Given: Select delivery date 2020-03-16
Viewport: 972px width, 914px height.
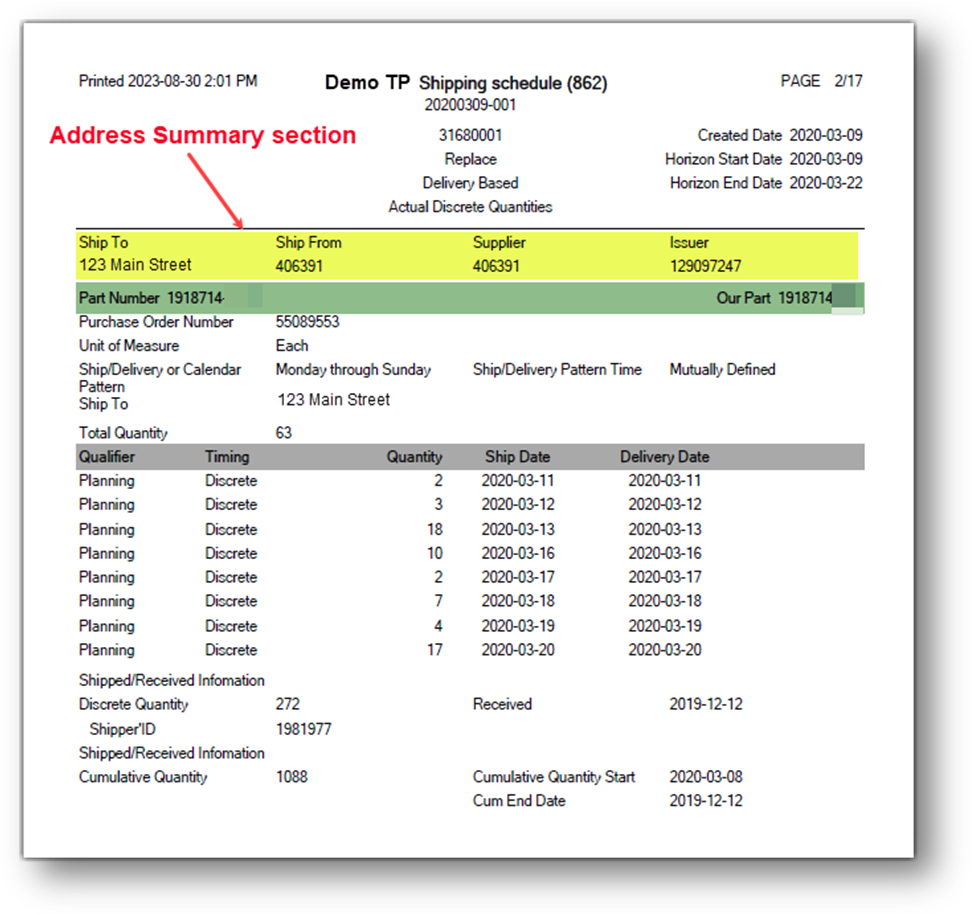Looking at the screenshot, I should [665, 553].
